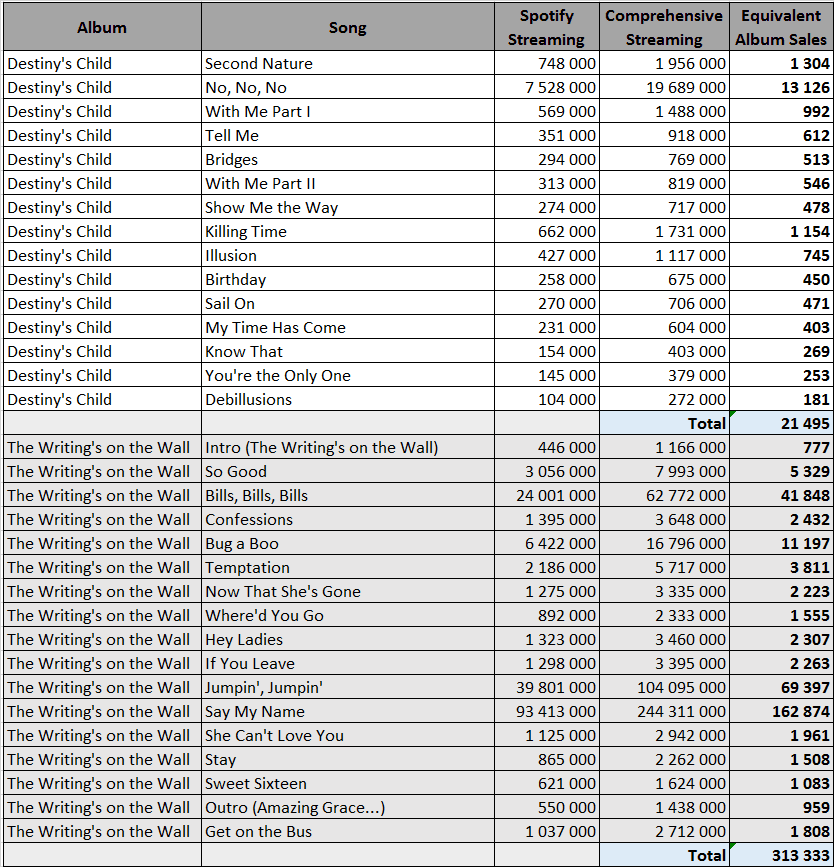The image size is (834, 867).
Task: Select Spotify streaming value 1 037 000
Action: coord(547,831)
